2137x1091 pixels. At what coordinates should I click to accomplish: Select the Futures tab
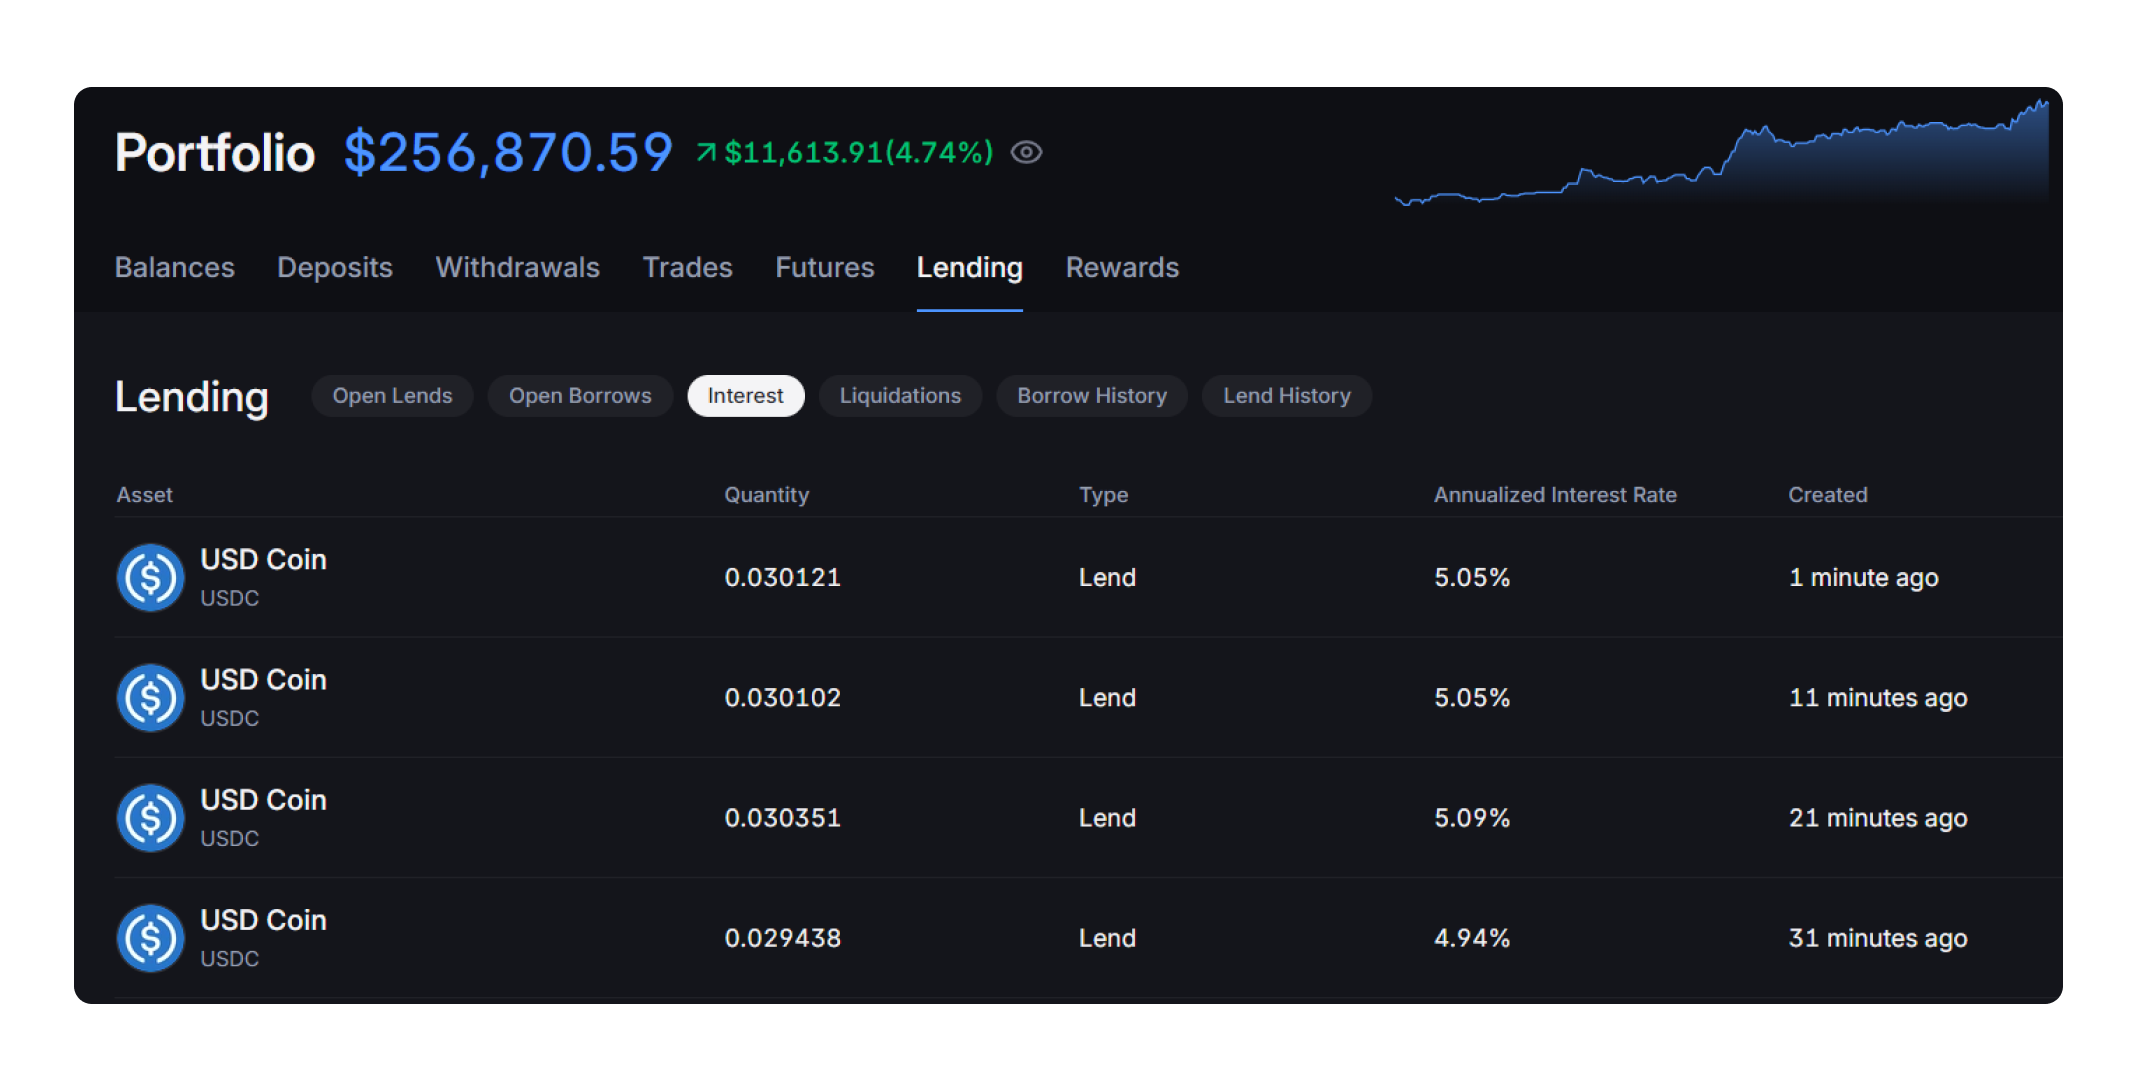click(824, 267)
